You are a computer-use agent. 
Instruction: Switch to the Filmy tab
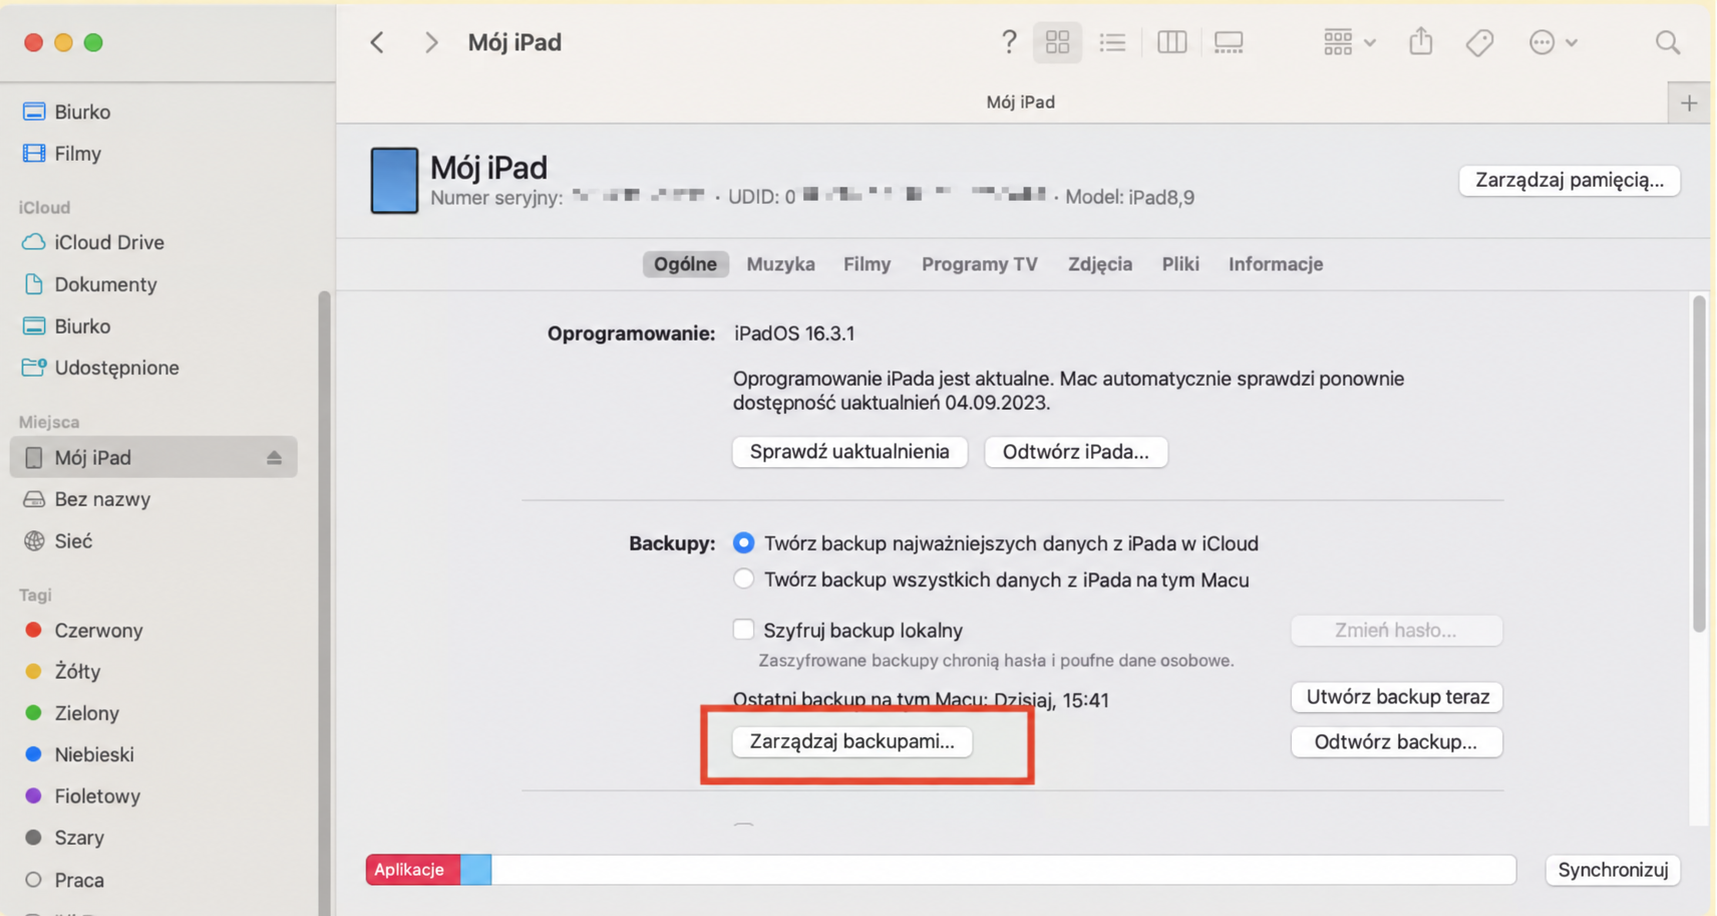pyautogui.click(x=866, y=264)
